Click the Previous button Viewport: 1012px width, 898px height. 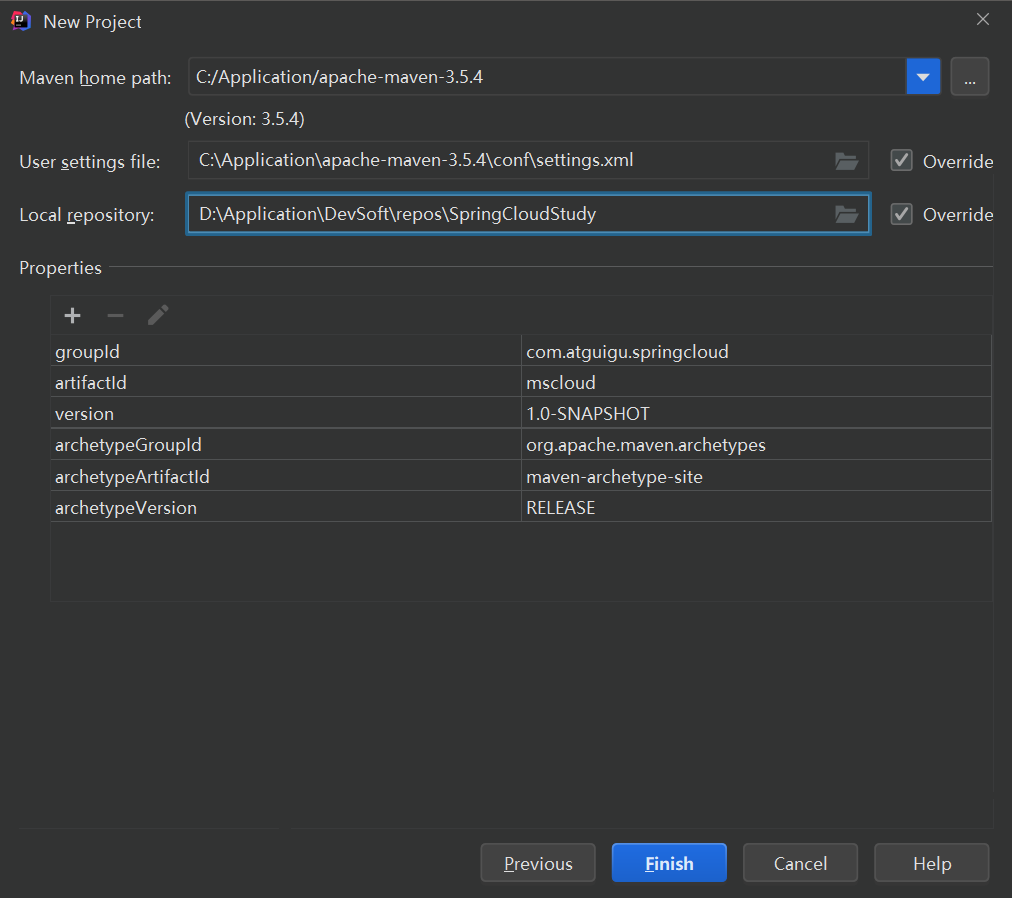pos(538,863)
